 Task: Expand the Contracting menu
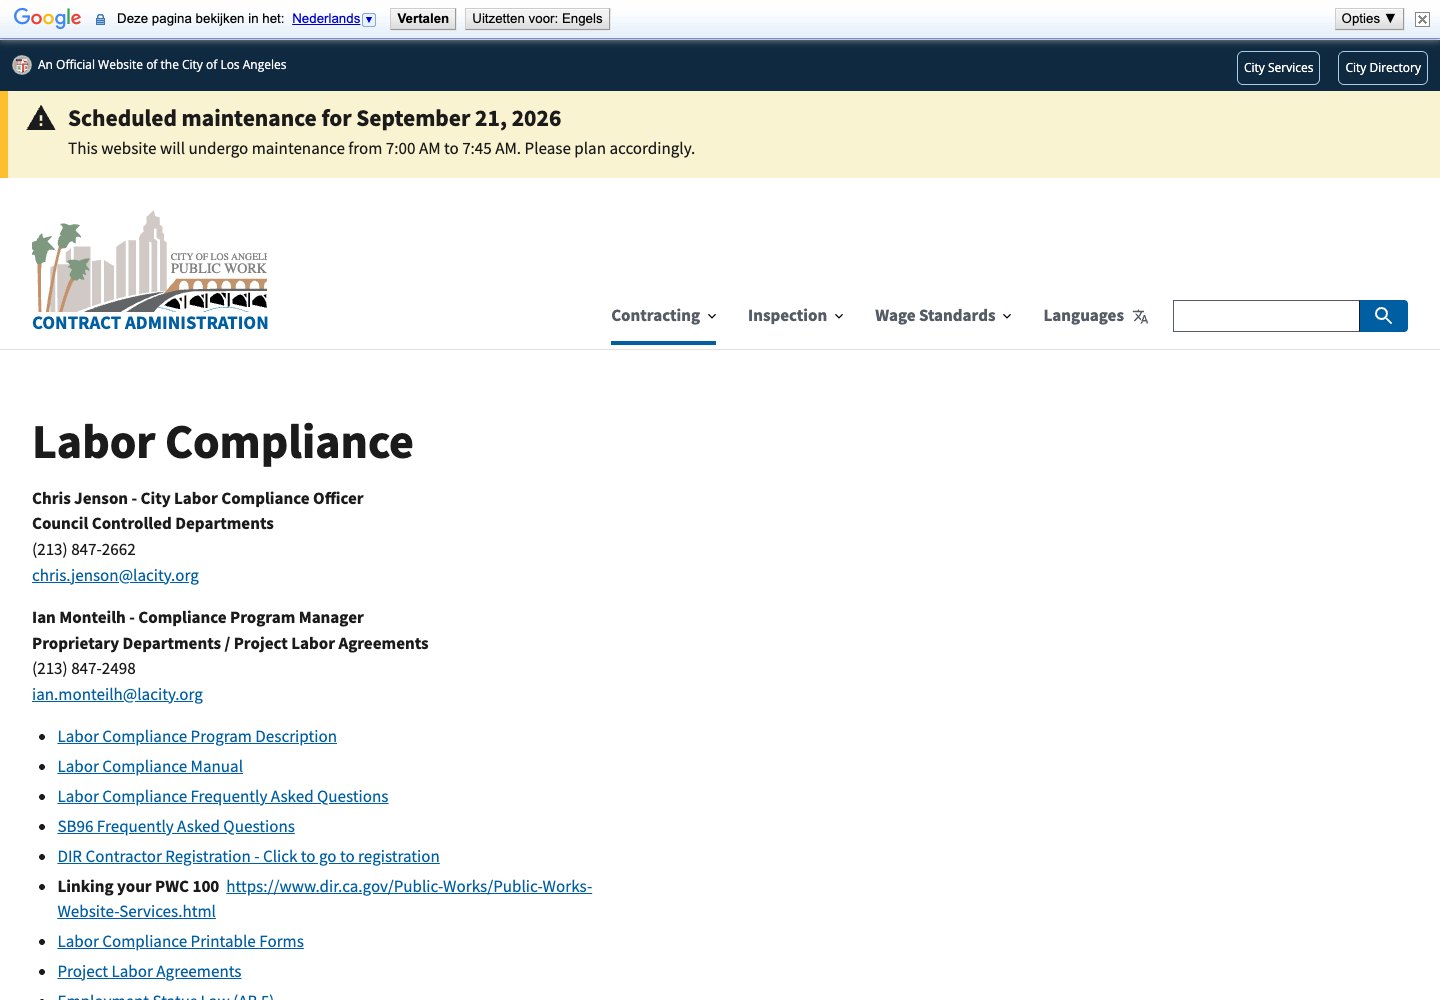click(664, 316)
